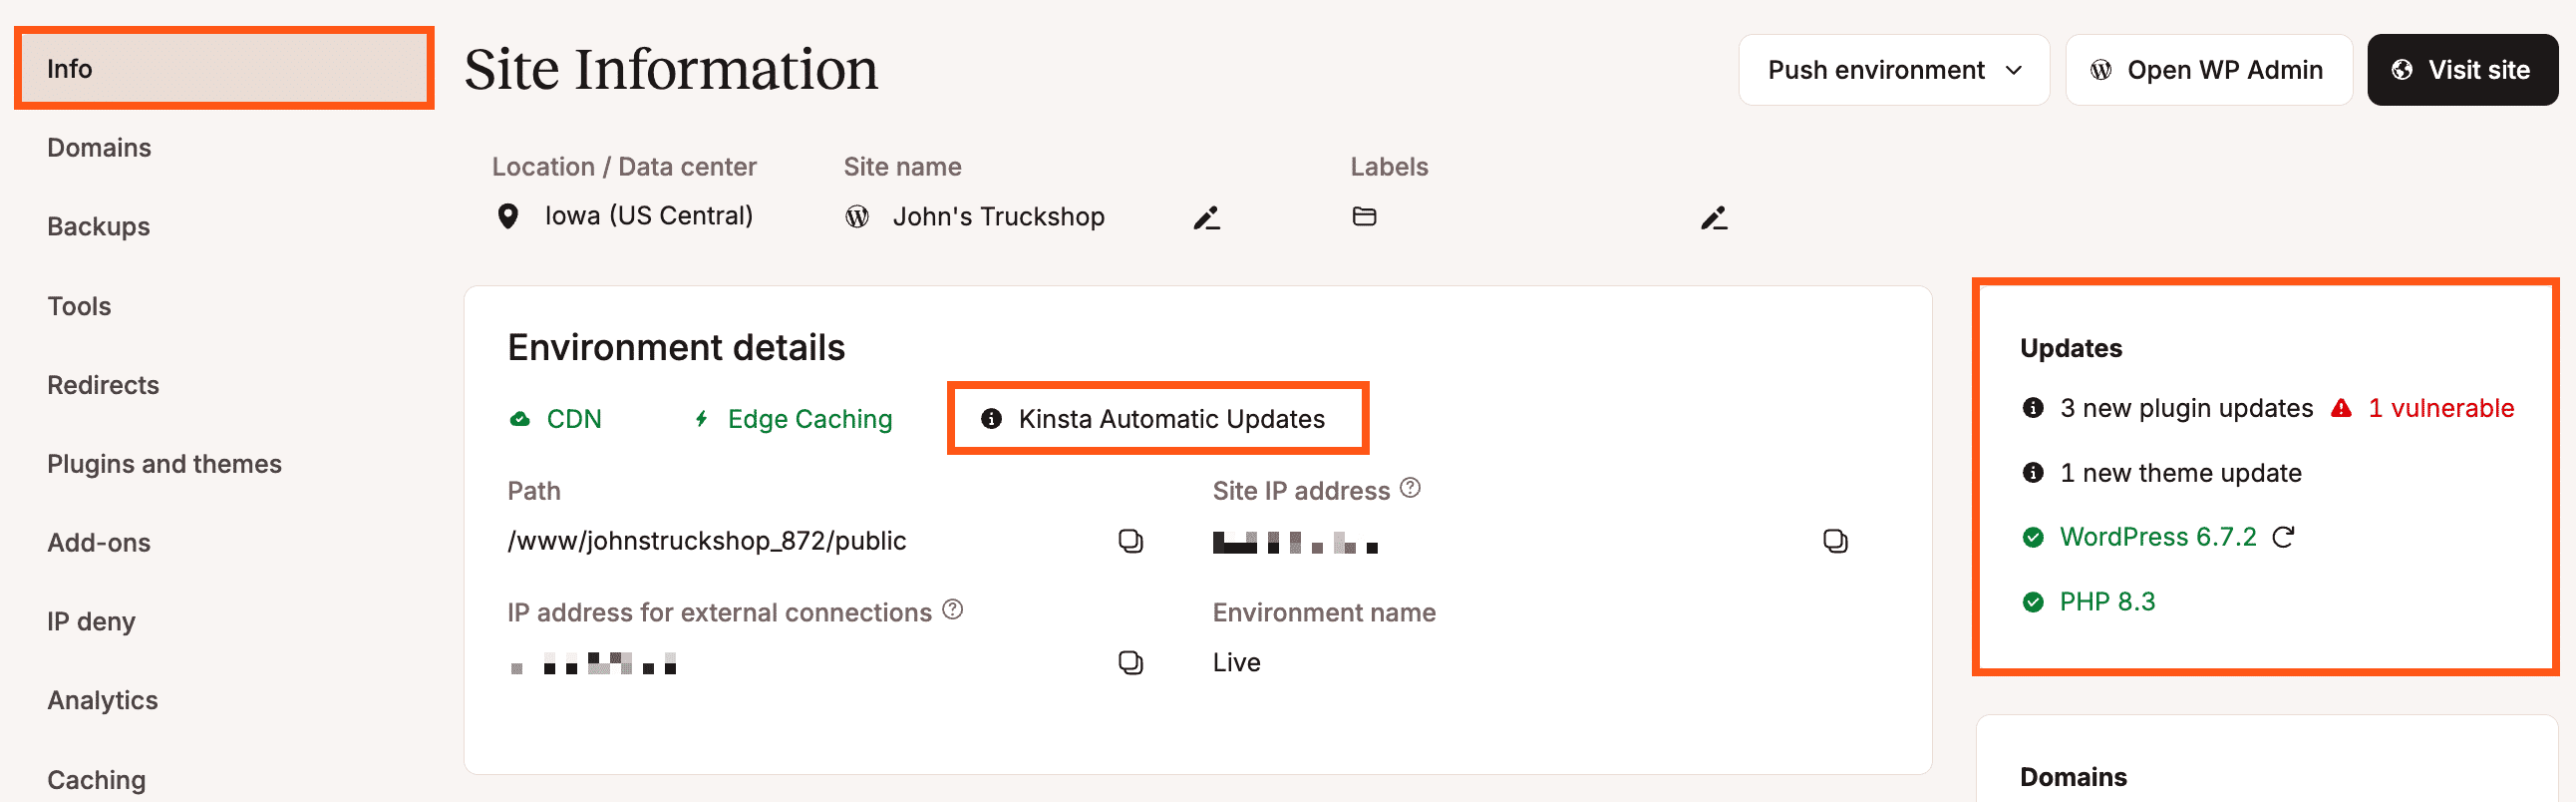
Task: Click green check beside PHP 8.3
Action: click(2033, 602)
